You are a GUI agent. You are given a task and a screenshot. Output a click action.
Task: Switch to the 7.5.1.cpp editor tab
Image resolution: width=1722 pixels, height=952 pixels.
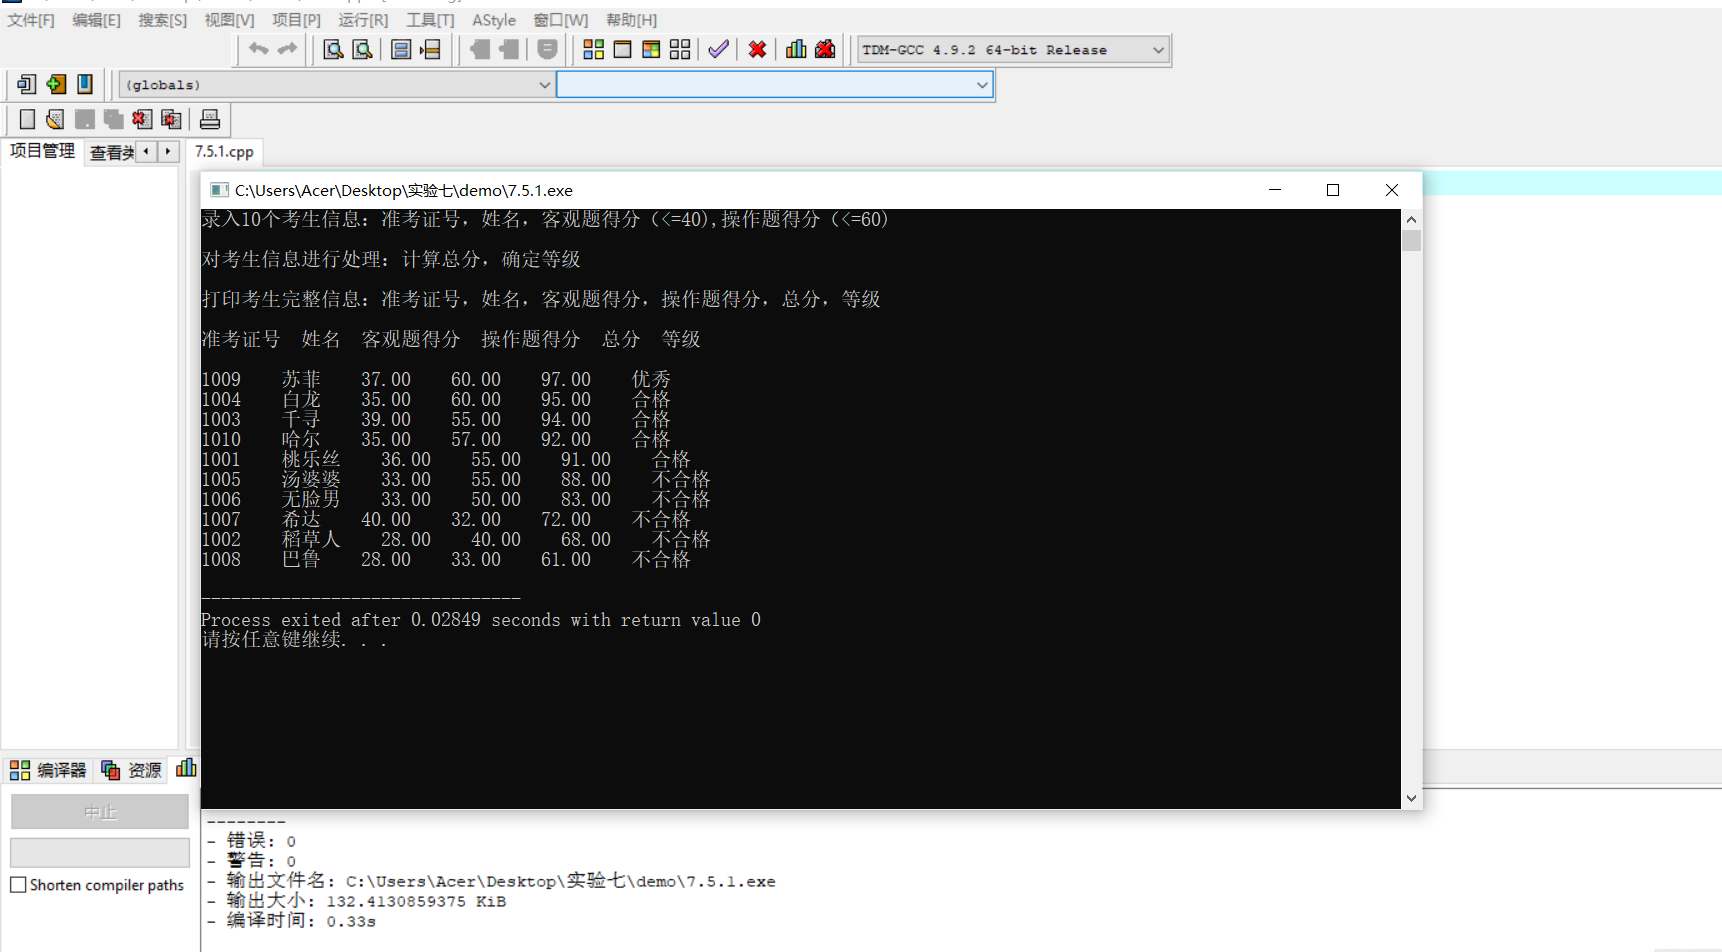(224, 152)
